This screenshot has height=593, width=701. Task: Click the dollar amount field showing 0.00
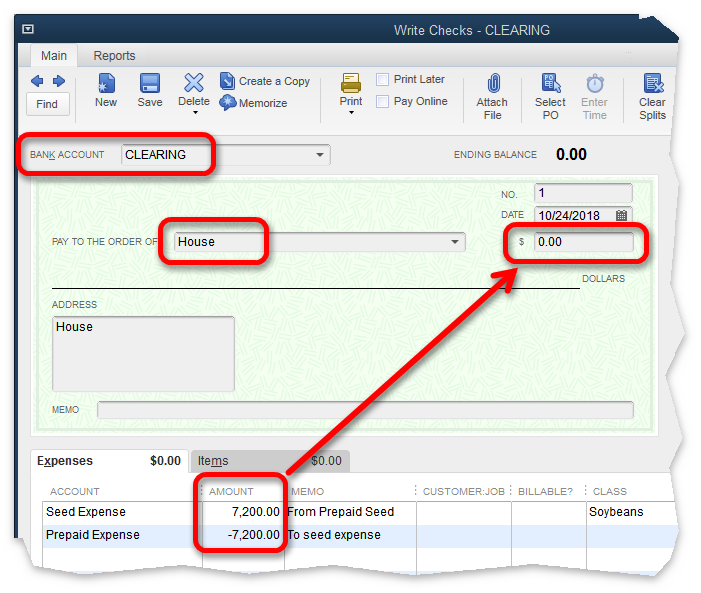pyautogui.click(x=583, y=242)
